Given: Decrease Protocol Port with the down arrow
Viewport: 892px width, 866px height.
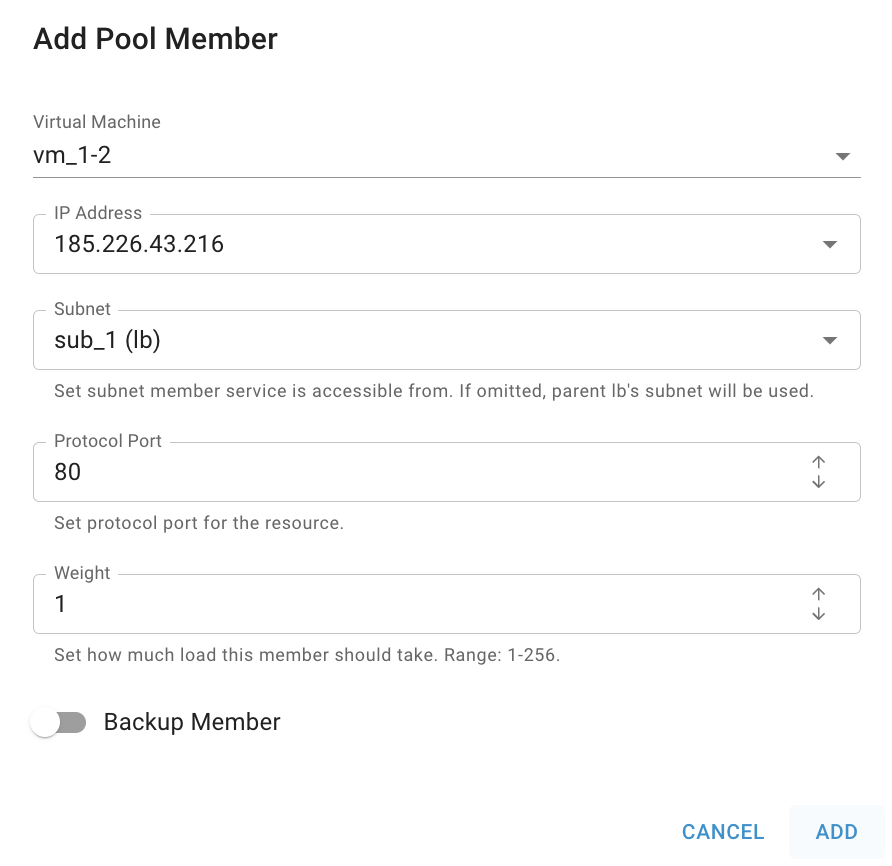Looking at the screenshot, I should [818, 482].
